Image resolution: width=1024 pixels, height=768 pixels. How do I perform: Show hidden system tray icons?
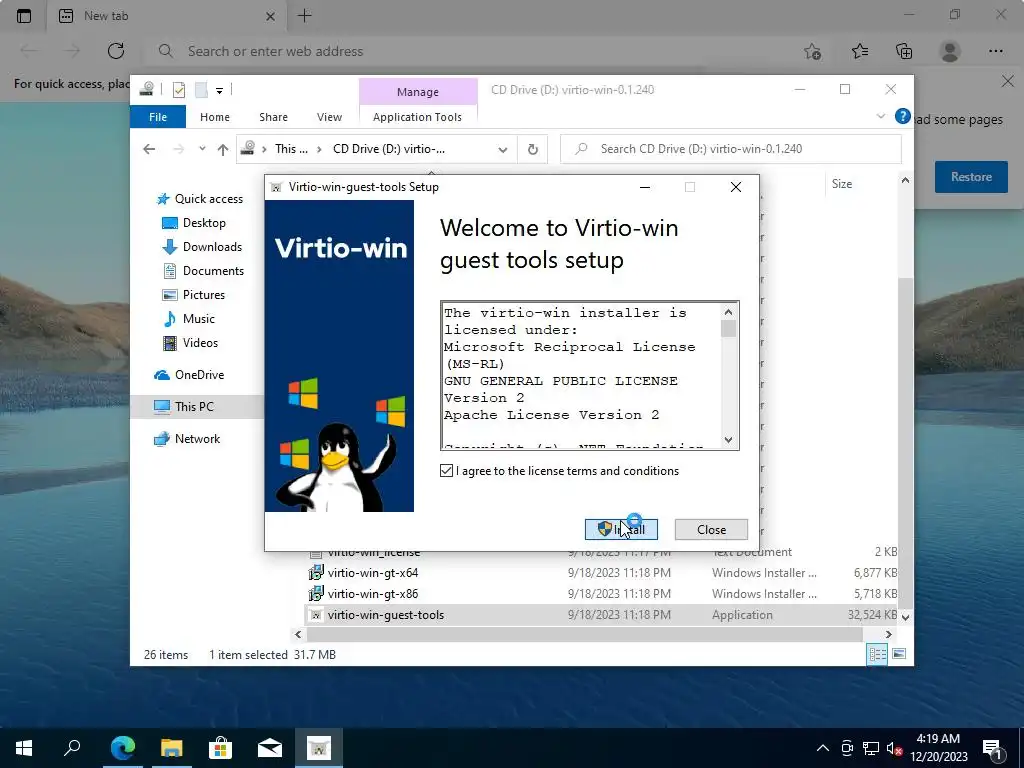823,748
